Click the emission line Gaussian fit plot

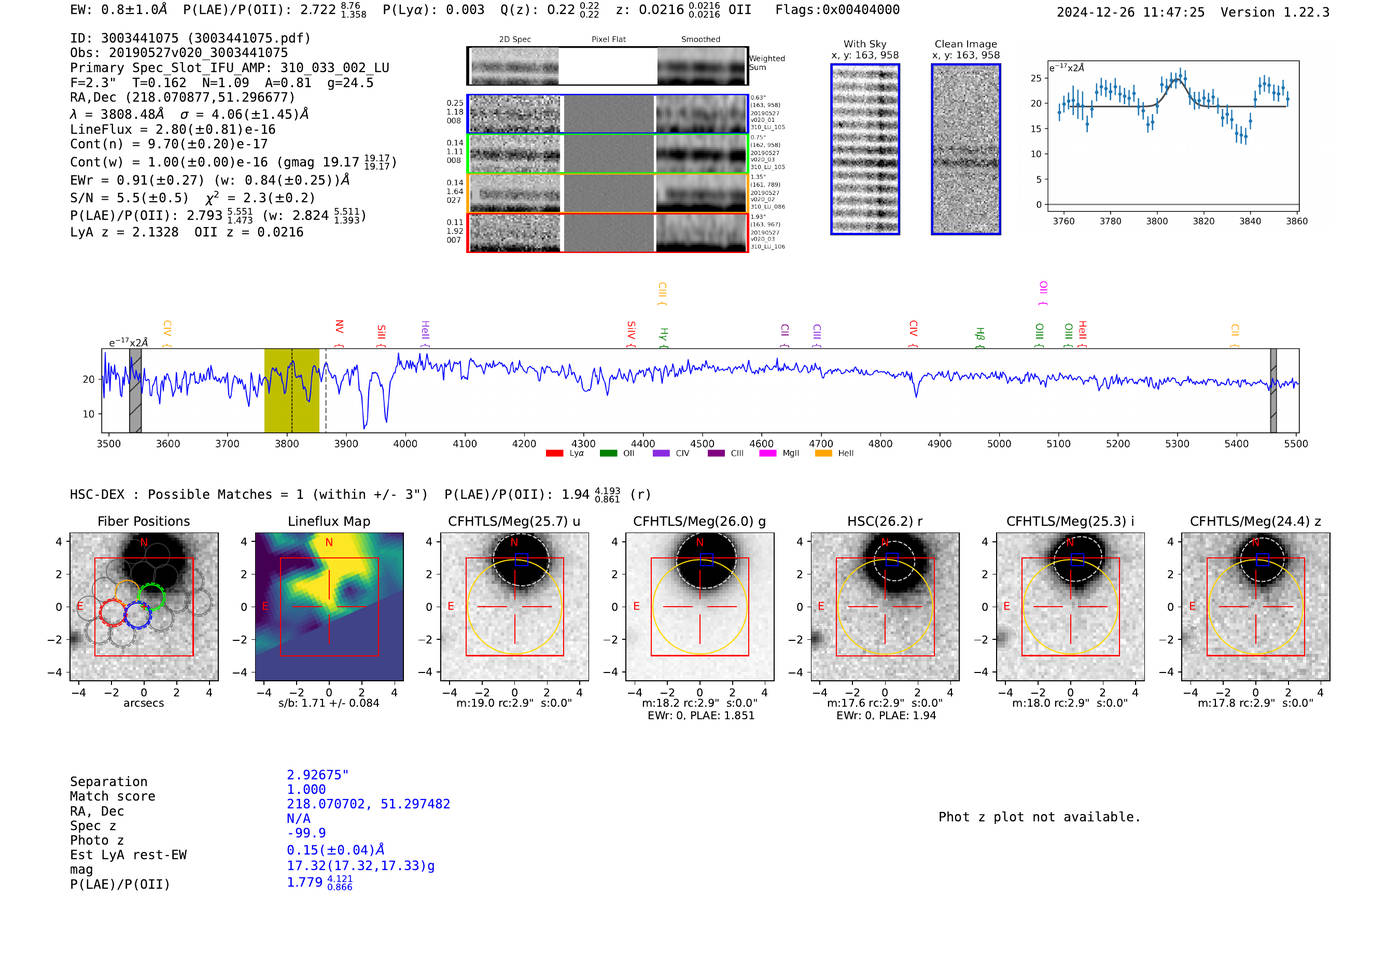[x=1172, y=136]
